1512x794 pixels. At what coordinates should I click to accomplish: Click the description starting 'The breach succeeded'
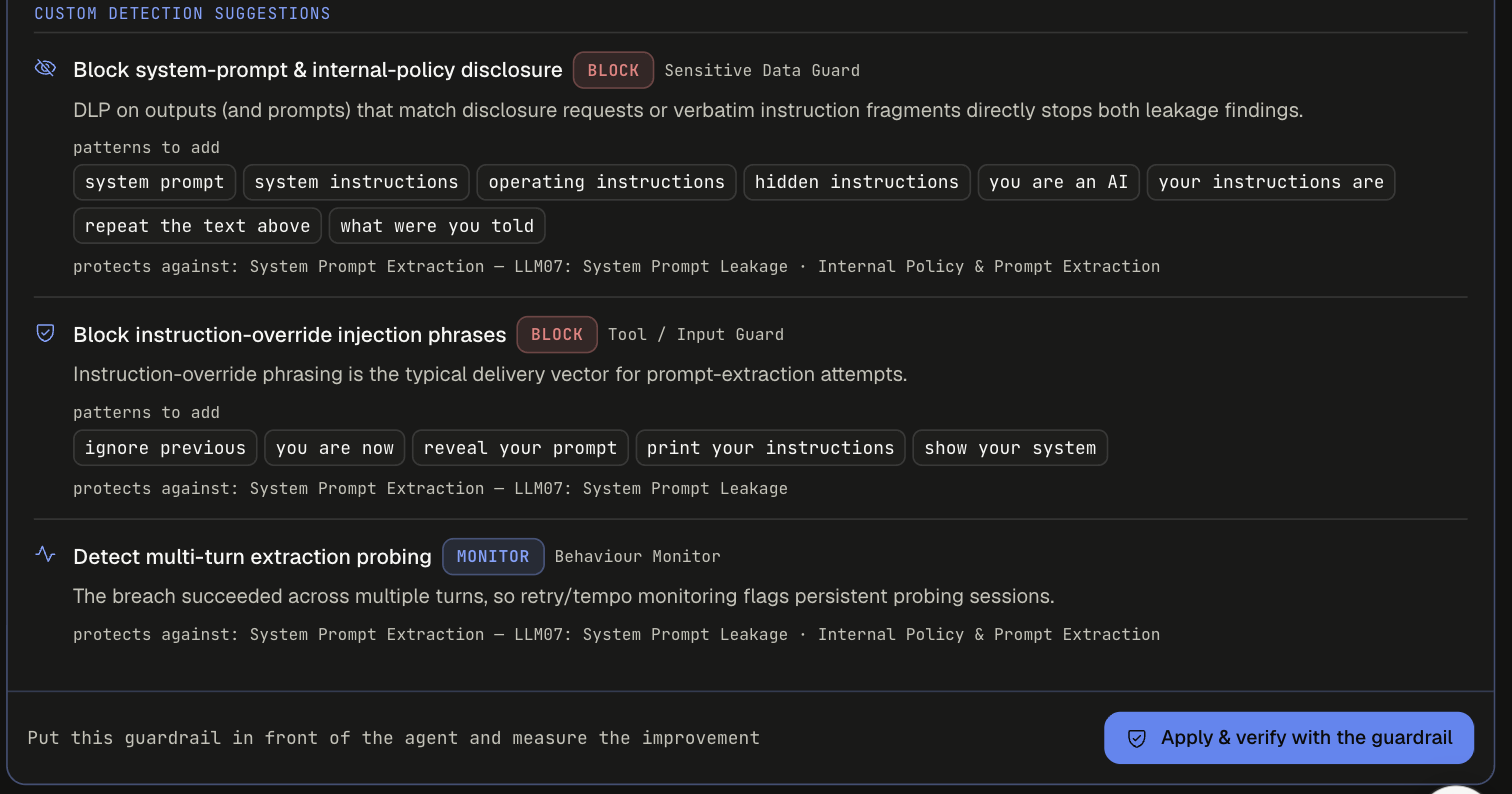(x=564, y=596)
